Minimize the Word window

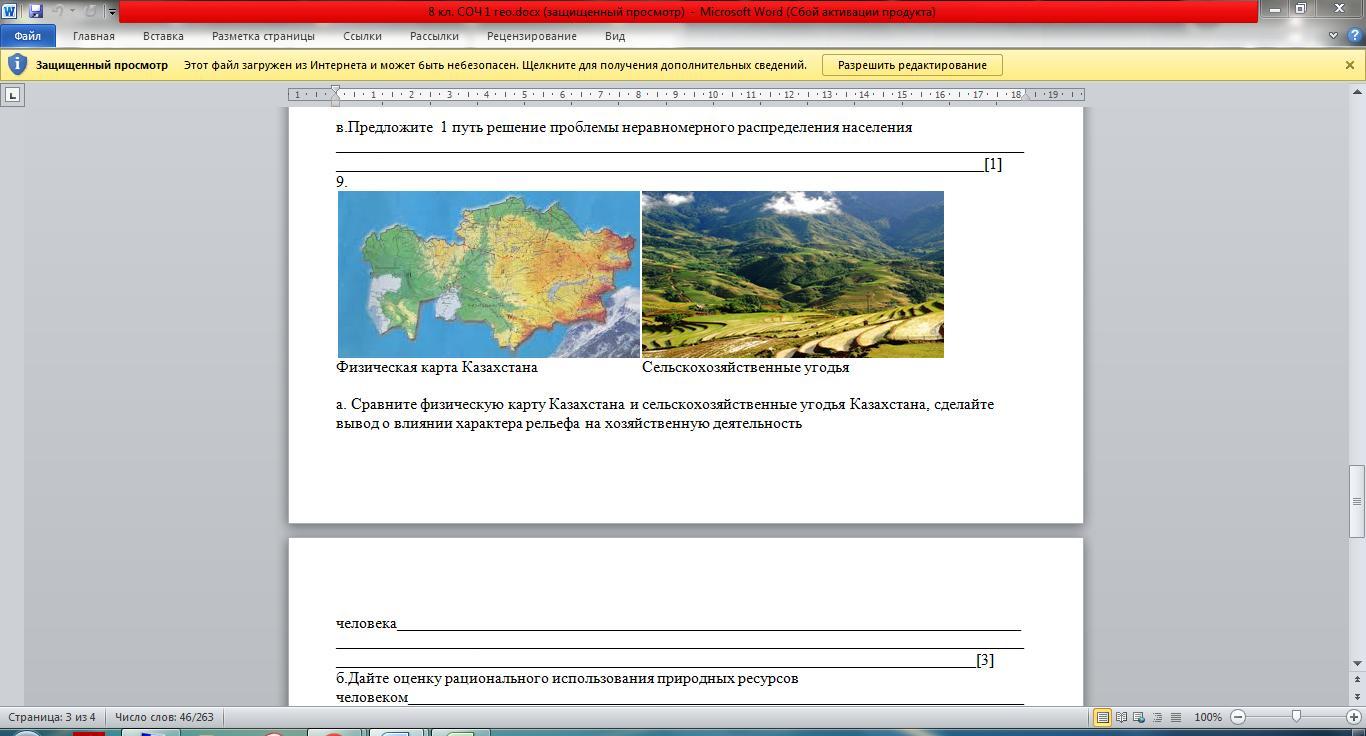[x=1274, y=9]
